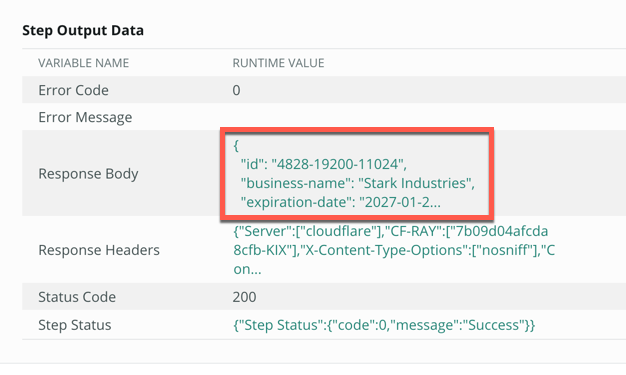Select the Step Status variable name
626x375 pixels.
(75, 325)
